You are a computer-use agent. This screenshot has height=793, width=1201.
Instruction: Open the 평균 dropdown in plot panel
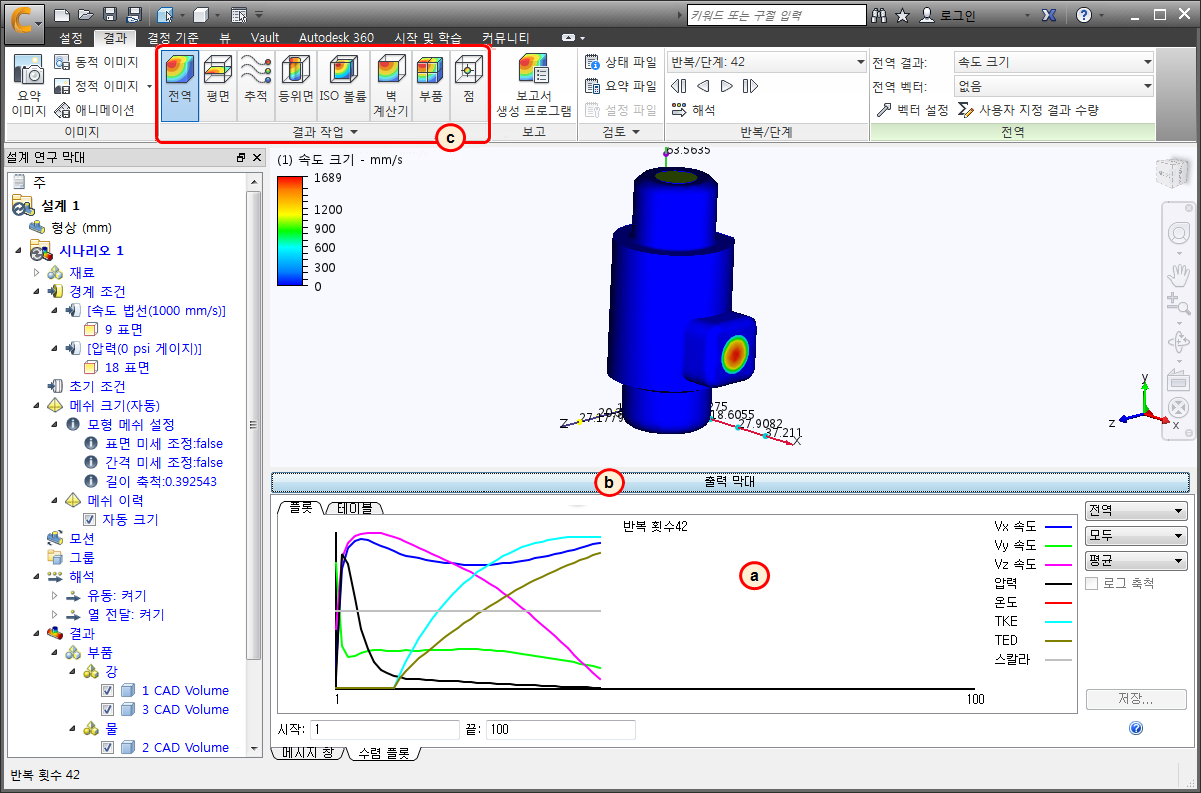1136,560
